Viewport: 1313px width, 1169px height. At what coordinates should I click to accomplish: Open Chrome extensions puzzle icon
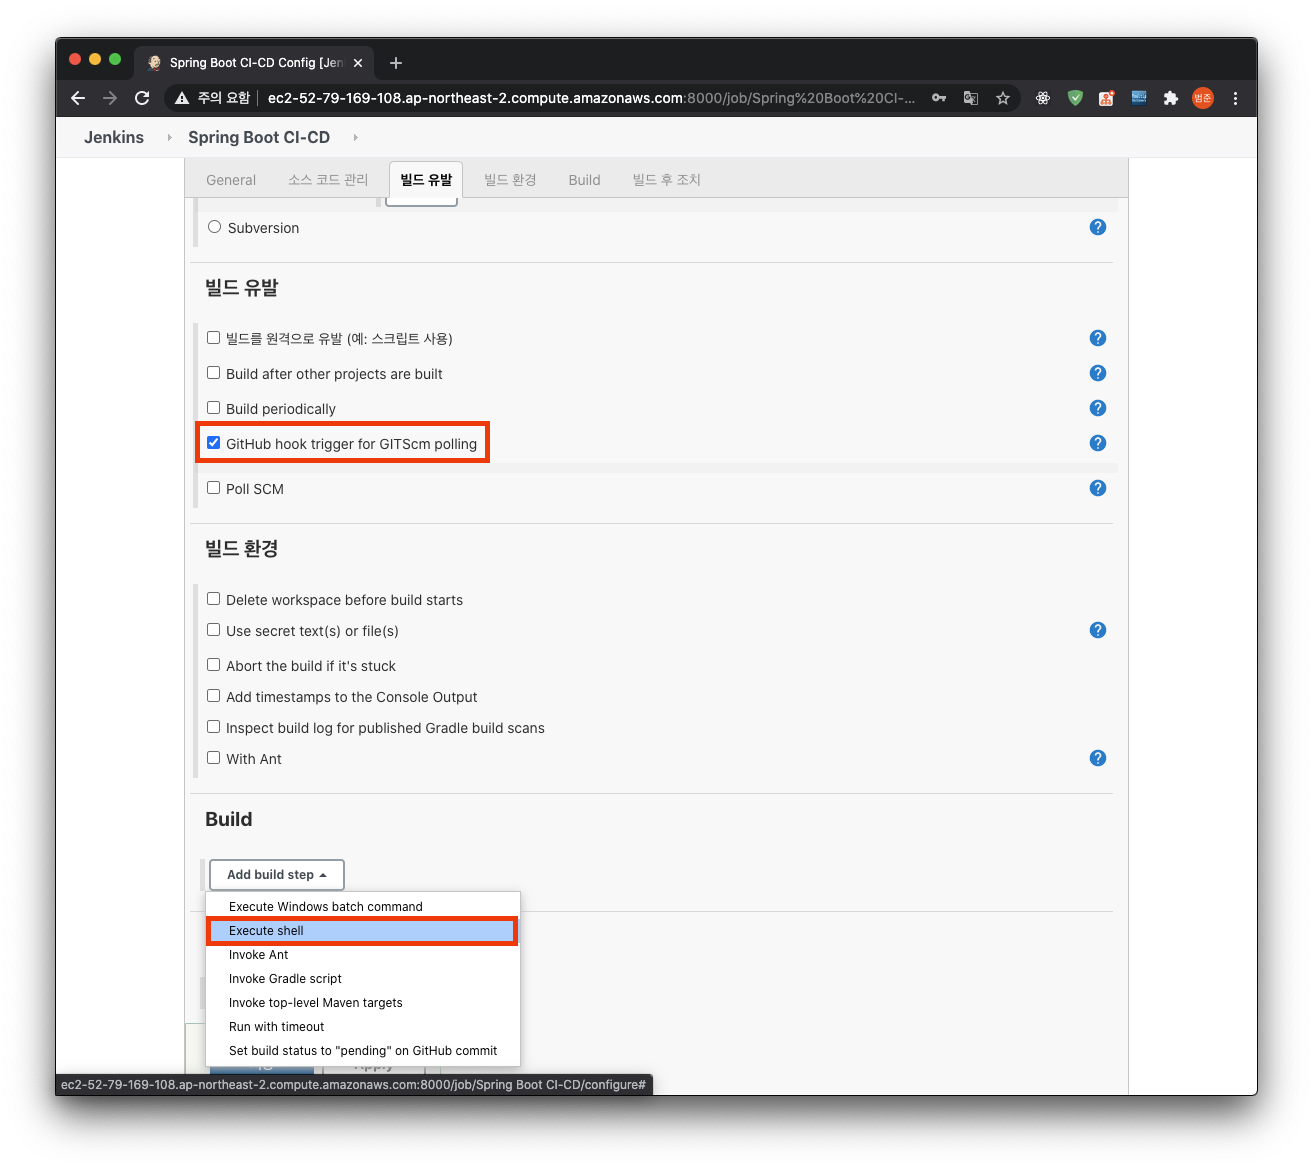[1170, 98]
